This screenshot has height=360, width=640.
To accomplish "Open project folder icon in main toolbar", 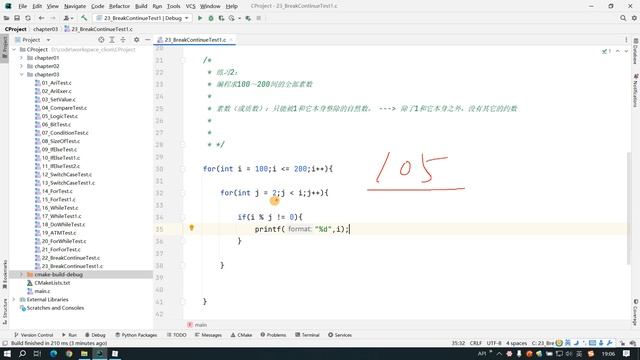I will point(7,18).
